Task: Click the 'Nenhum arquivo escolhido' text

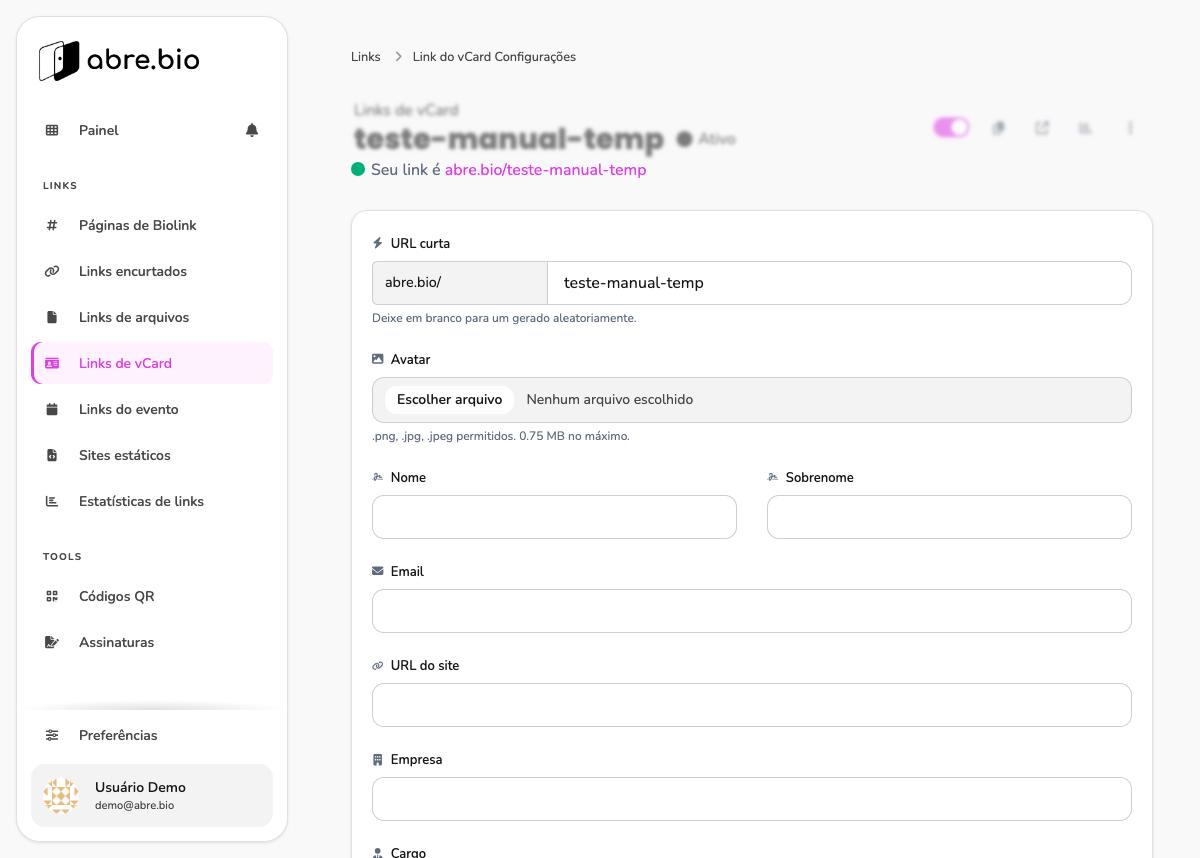Action: (x=610, y=399)
